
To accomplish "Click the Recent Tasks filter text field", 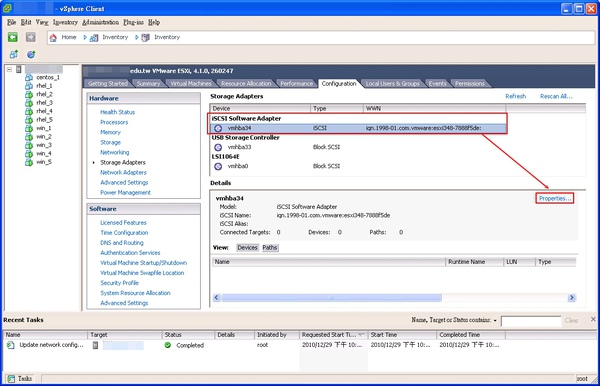I will point(531,321).
